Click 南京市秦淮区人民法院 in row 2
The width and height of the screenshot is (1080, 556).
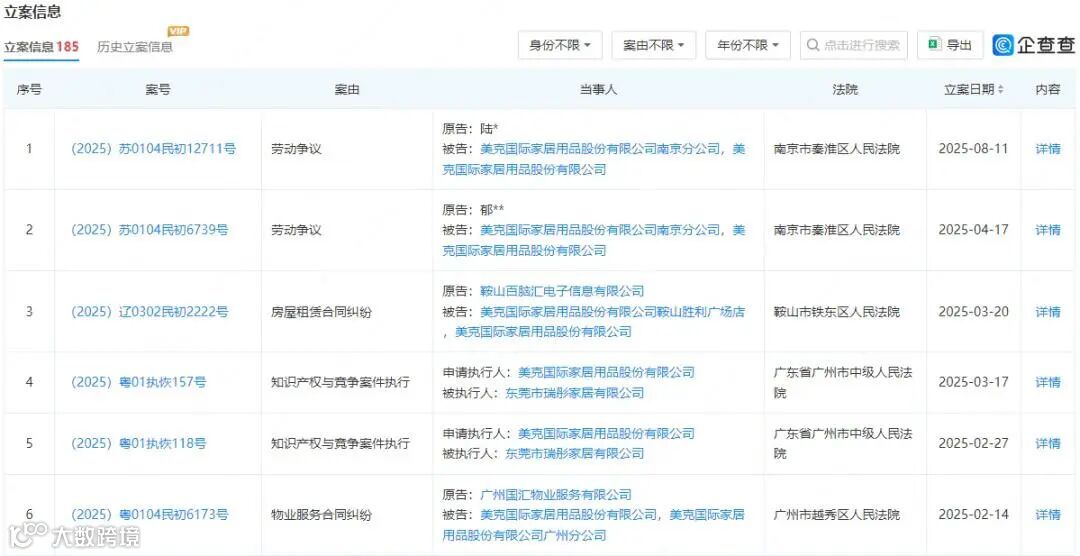pos(836,229)
